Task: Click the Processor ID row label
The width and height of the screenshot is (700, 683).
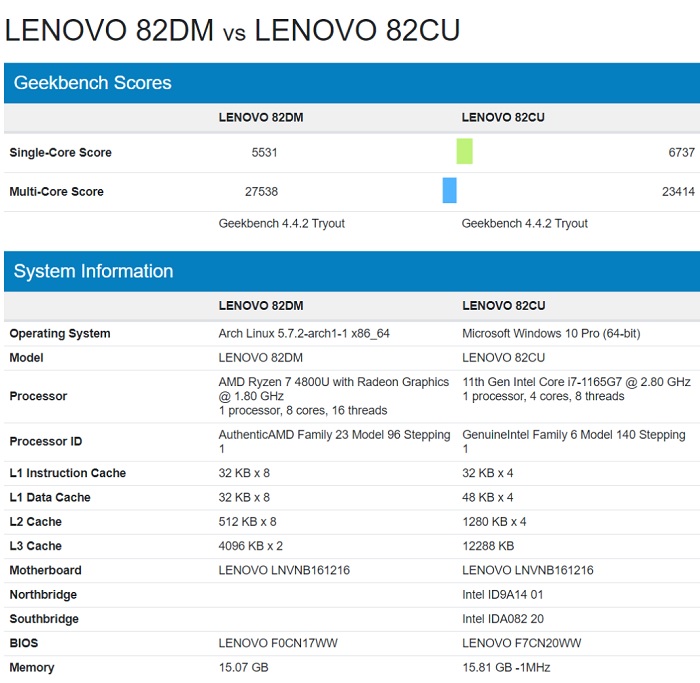Action: tap(46, 441)
